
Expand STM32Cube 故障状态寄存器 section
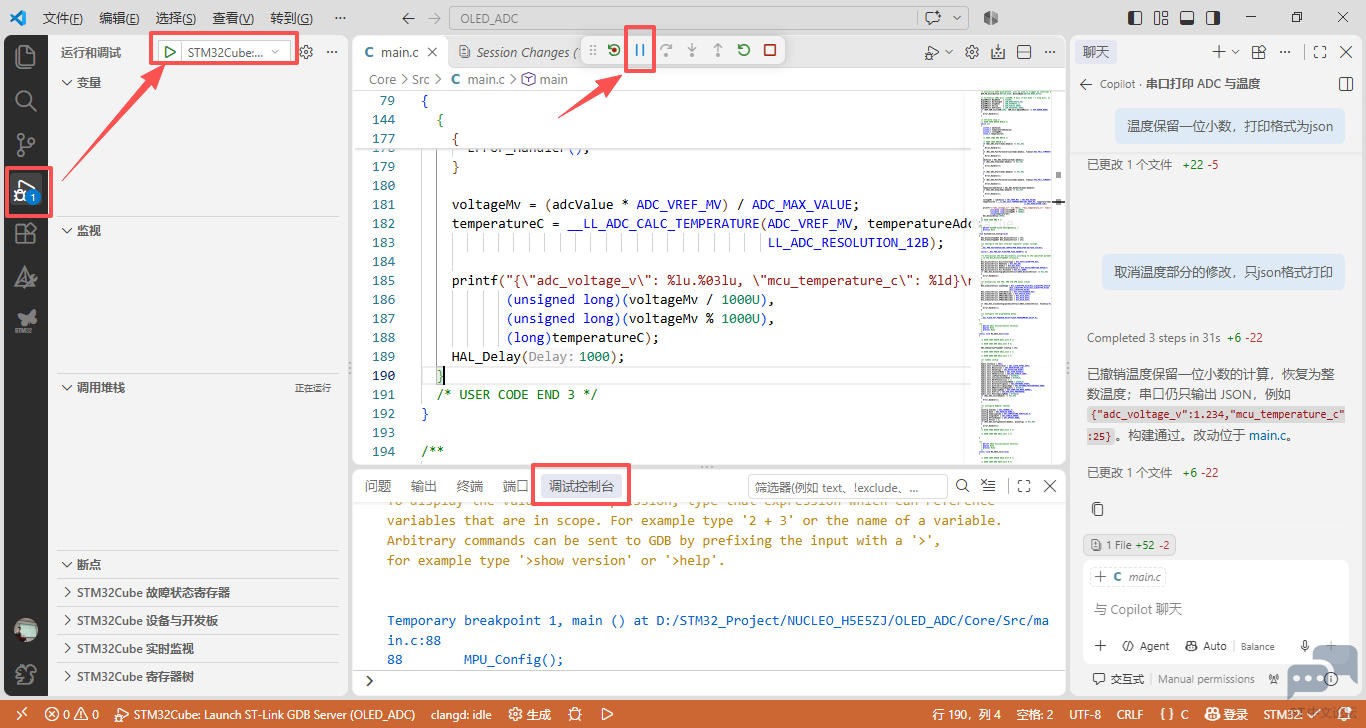coord(198,593)
